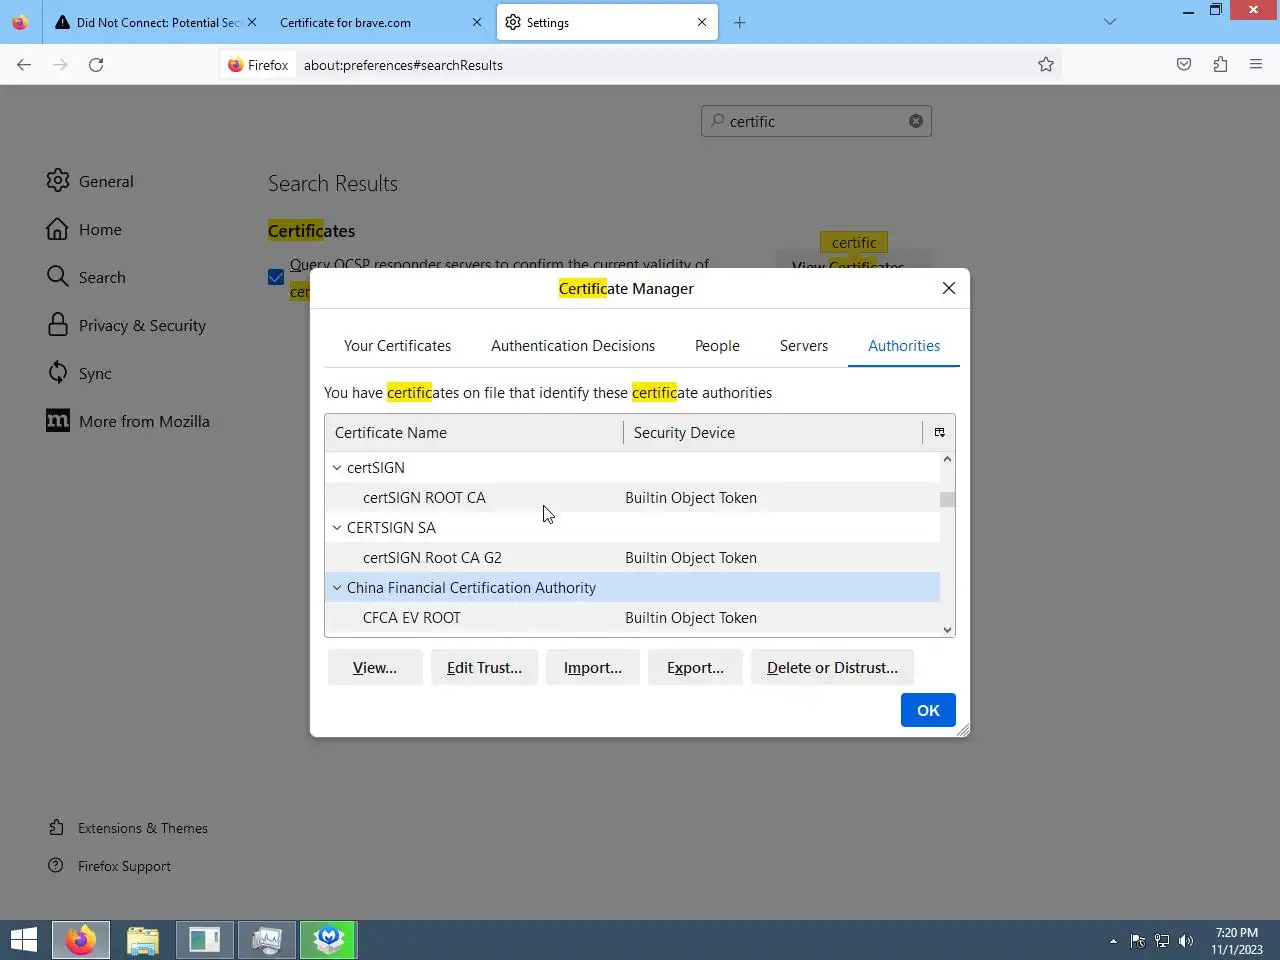Toggle the Query OCSP responder servers checkbox
This screenshot has width=1280, height=960.
[x=276, y=277]
